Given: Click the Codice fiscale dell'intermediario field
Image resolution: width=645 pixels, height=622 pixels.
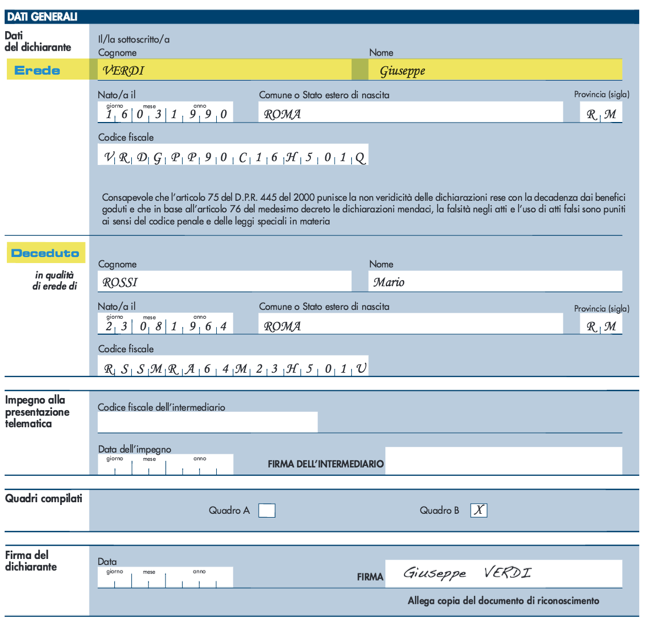Looking at the screenshot, I should click(x=207, y=421).
